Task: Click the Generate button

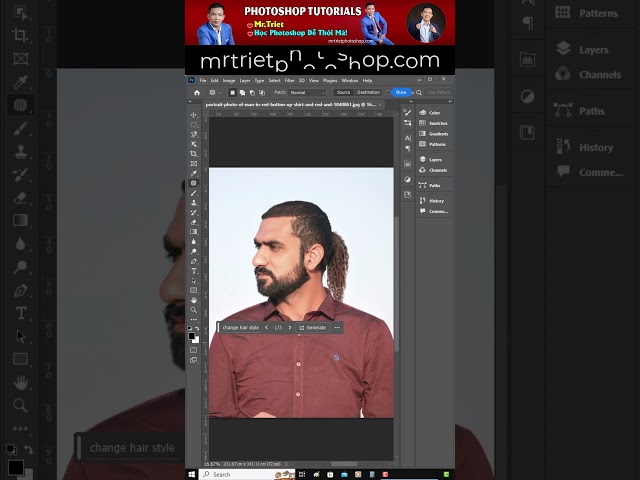Action: (313, 328)
